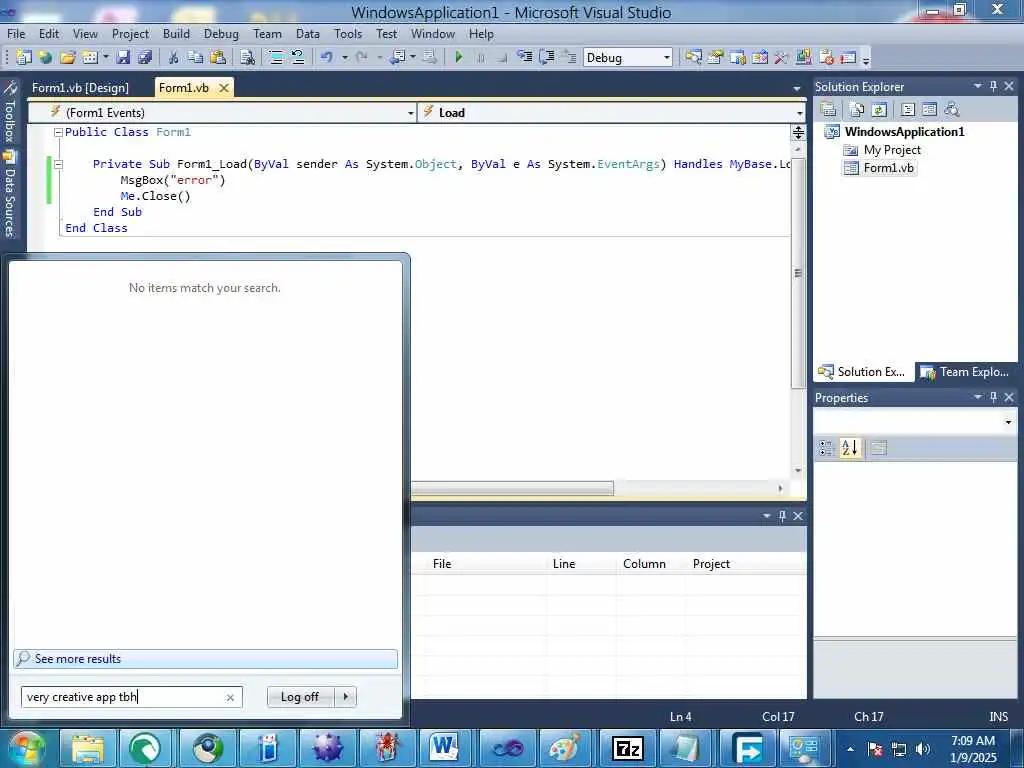
Task: Click the Project column header in Error List
Action: click(x=711, y=564)
